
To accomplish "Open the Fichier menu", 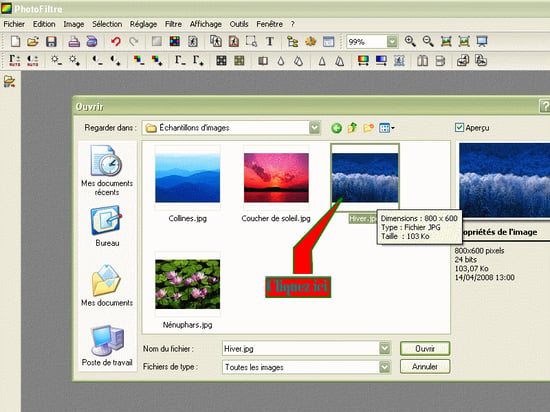I will 14,24.
